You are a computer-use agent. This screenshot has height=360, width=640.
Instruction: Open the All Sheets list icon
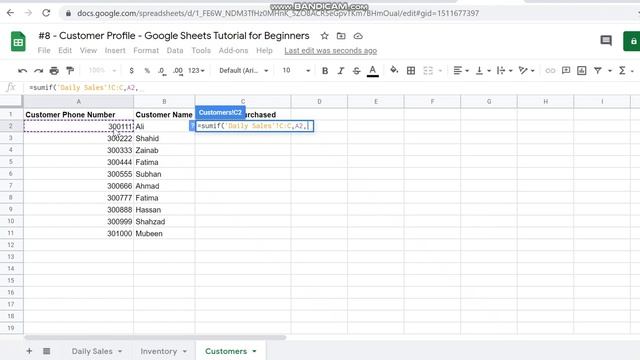(x=47, y=351)
